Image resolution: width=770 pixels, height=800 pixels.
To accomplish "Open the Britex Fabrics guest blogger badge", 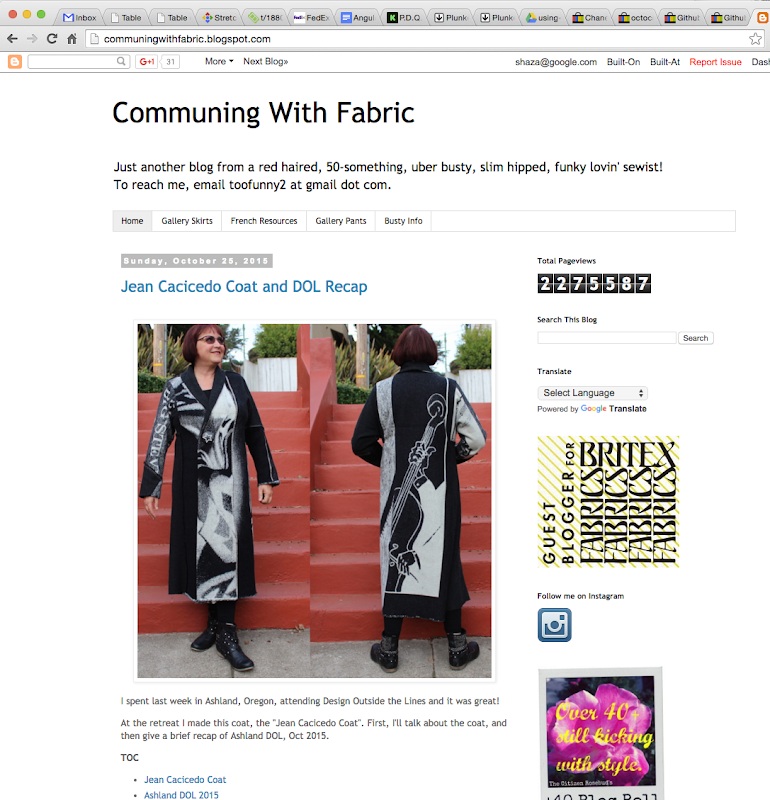I will [x=608, y=502].
